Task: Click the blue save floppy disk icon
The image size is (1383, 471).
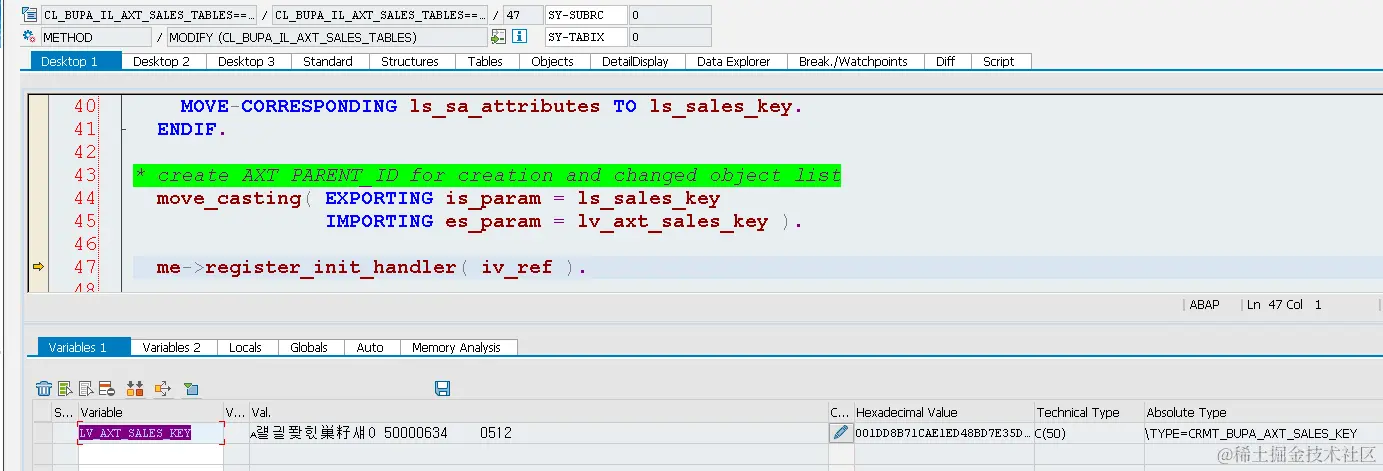Action: pyautogui.click(x=443, y=388)
